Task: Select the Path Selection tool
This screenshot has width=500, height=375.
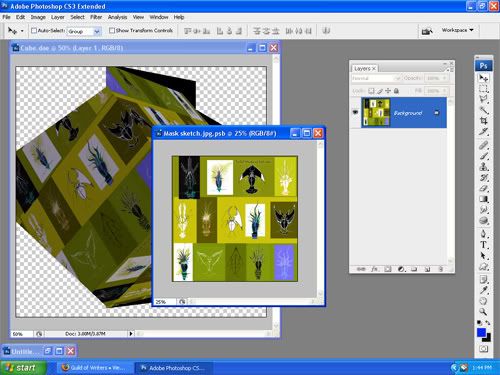Action: click(x=483, y=256)
